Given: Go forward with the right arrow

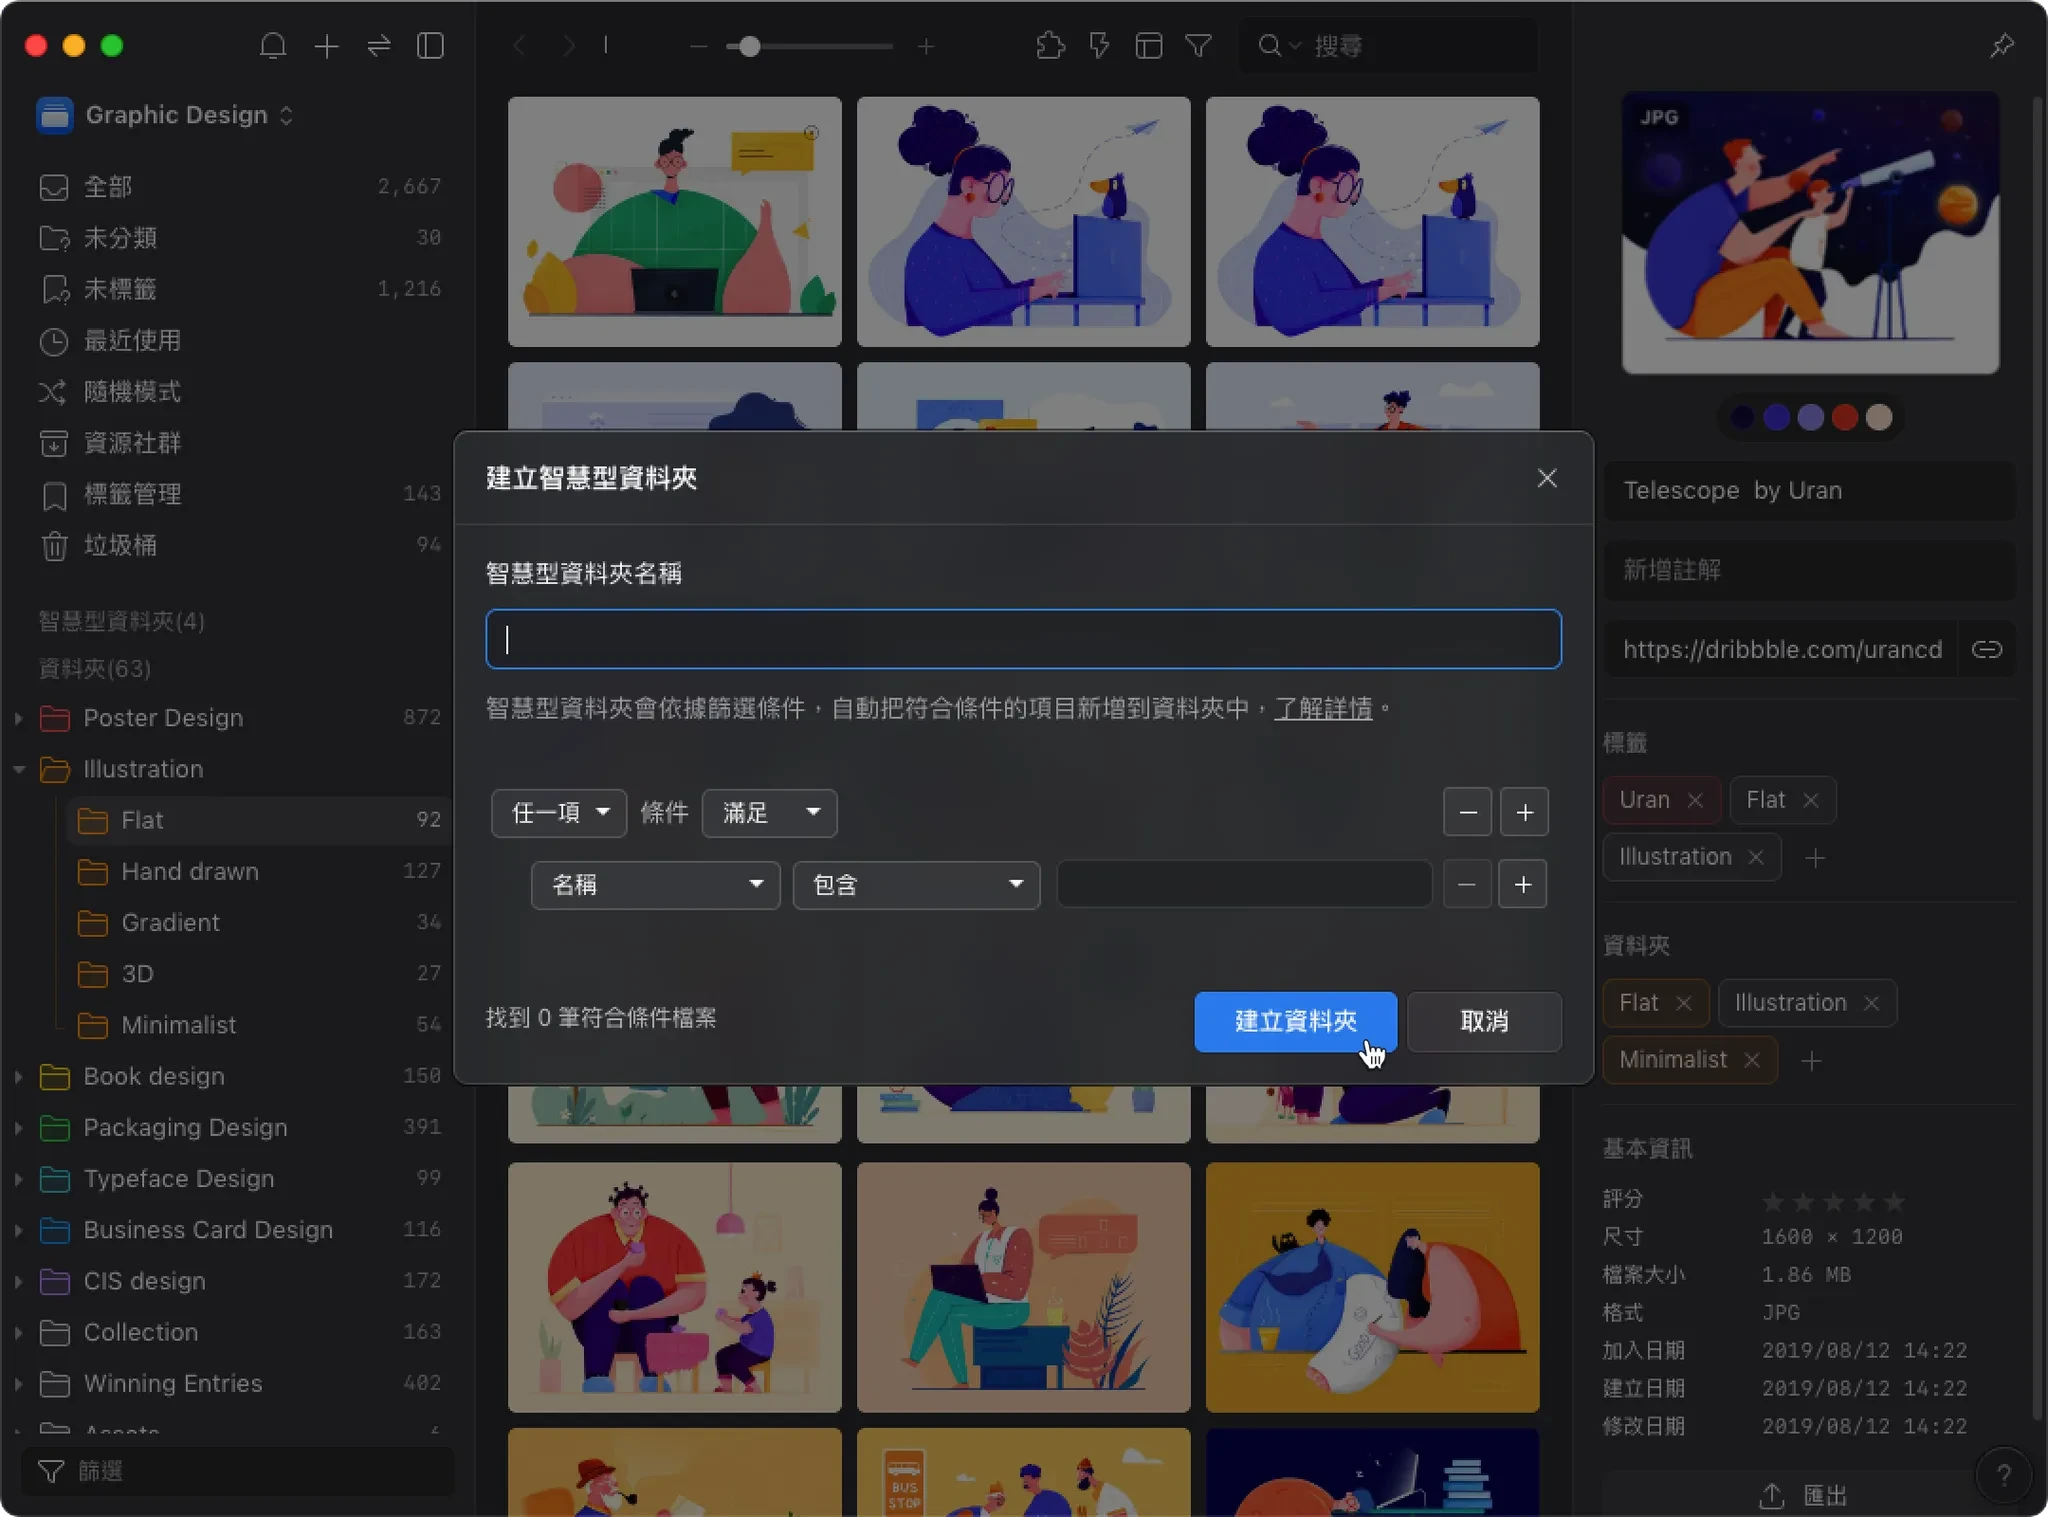Looking at the screenshot, I should tap(568, 46).
